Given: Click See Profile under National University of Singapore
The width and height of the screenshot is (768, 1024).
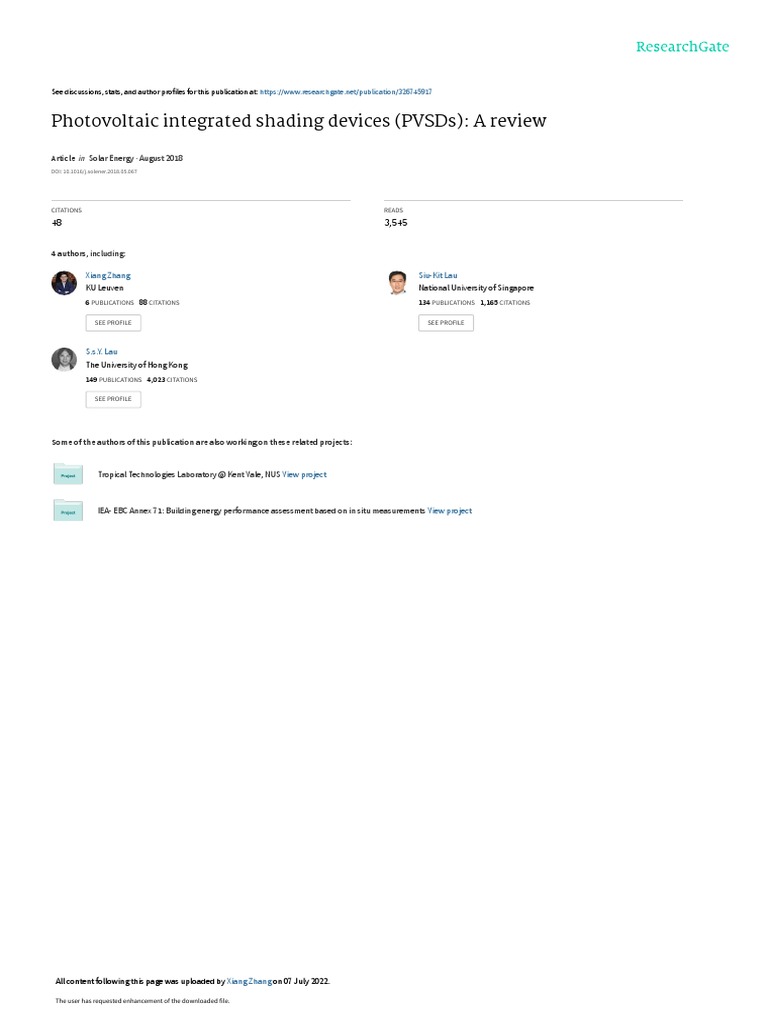Looking at the screenshot, I should (446, 323).
